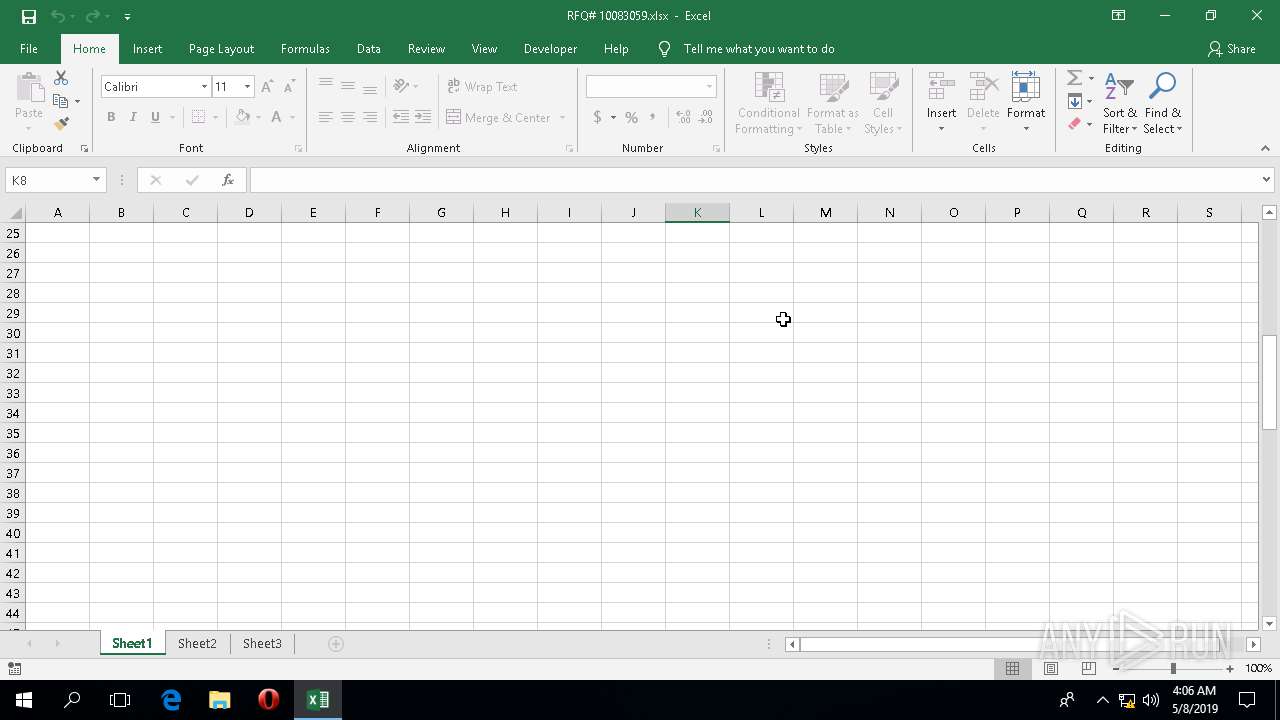Screen dimensions: 1280x720
Task: Click the Format cells button
Action: pos(1026,103)
